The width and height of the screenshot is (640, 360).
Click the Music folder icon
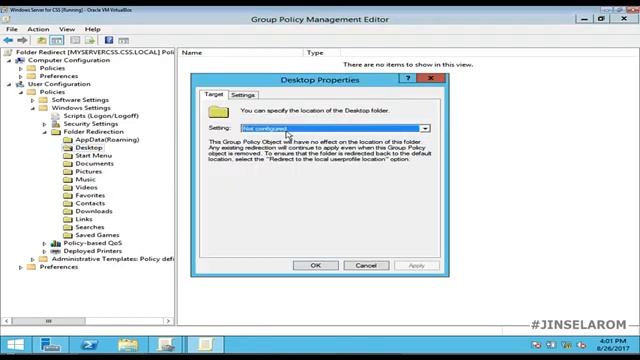tap(68, 180)
